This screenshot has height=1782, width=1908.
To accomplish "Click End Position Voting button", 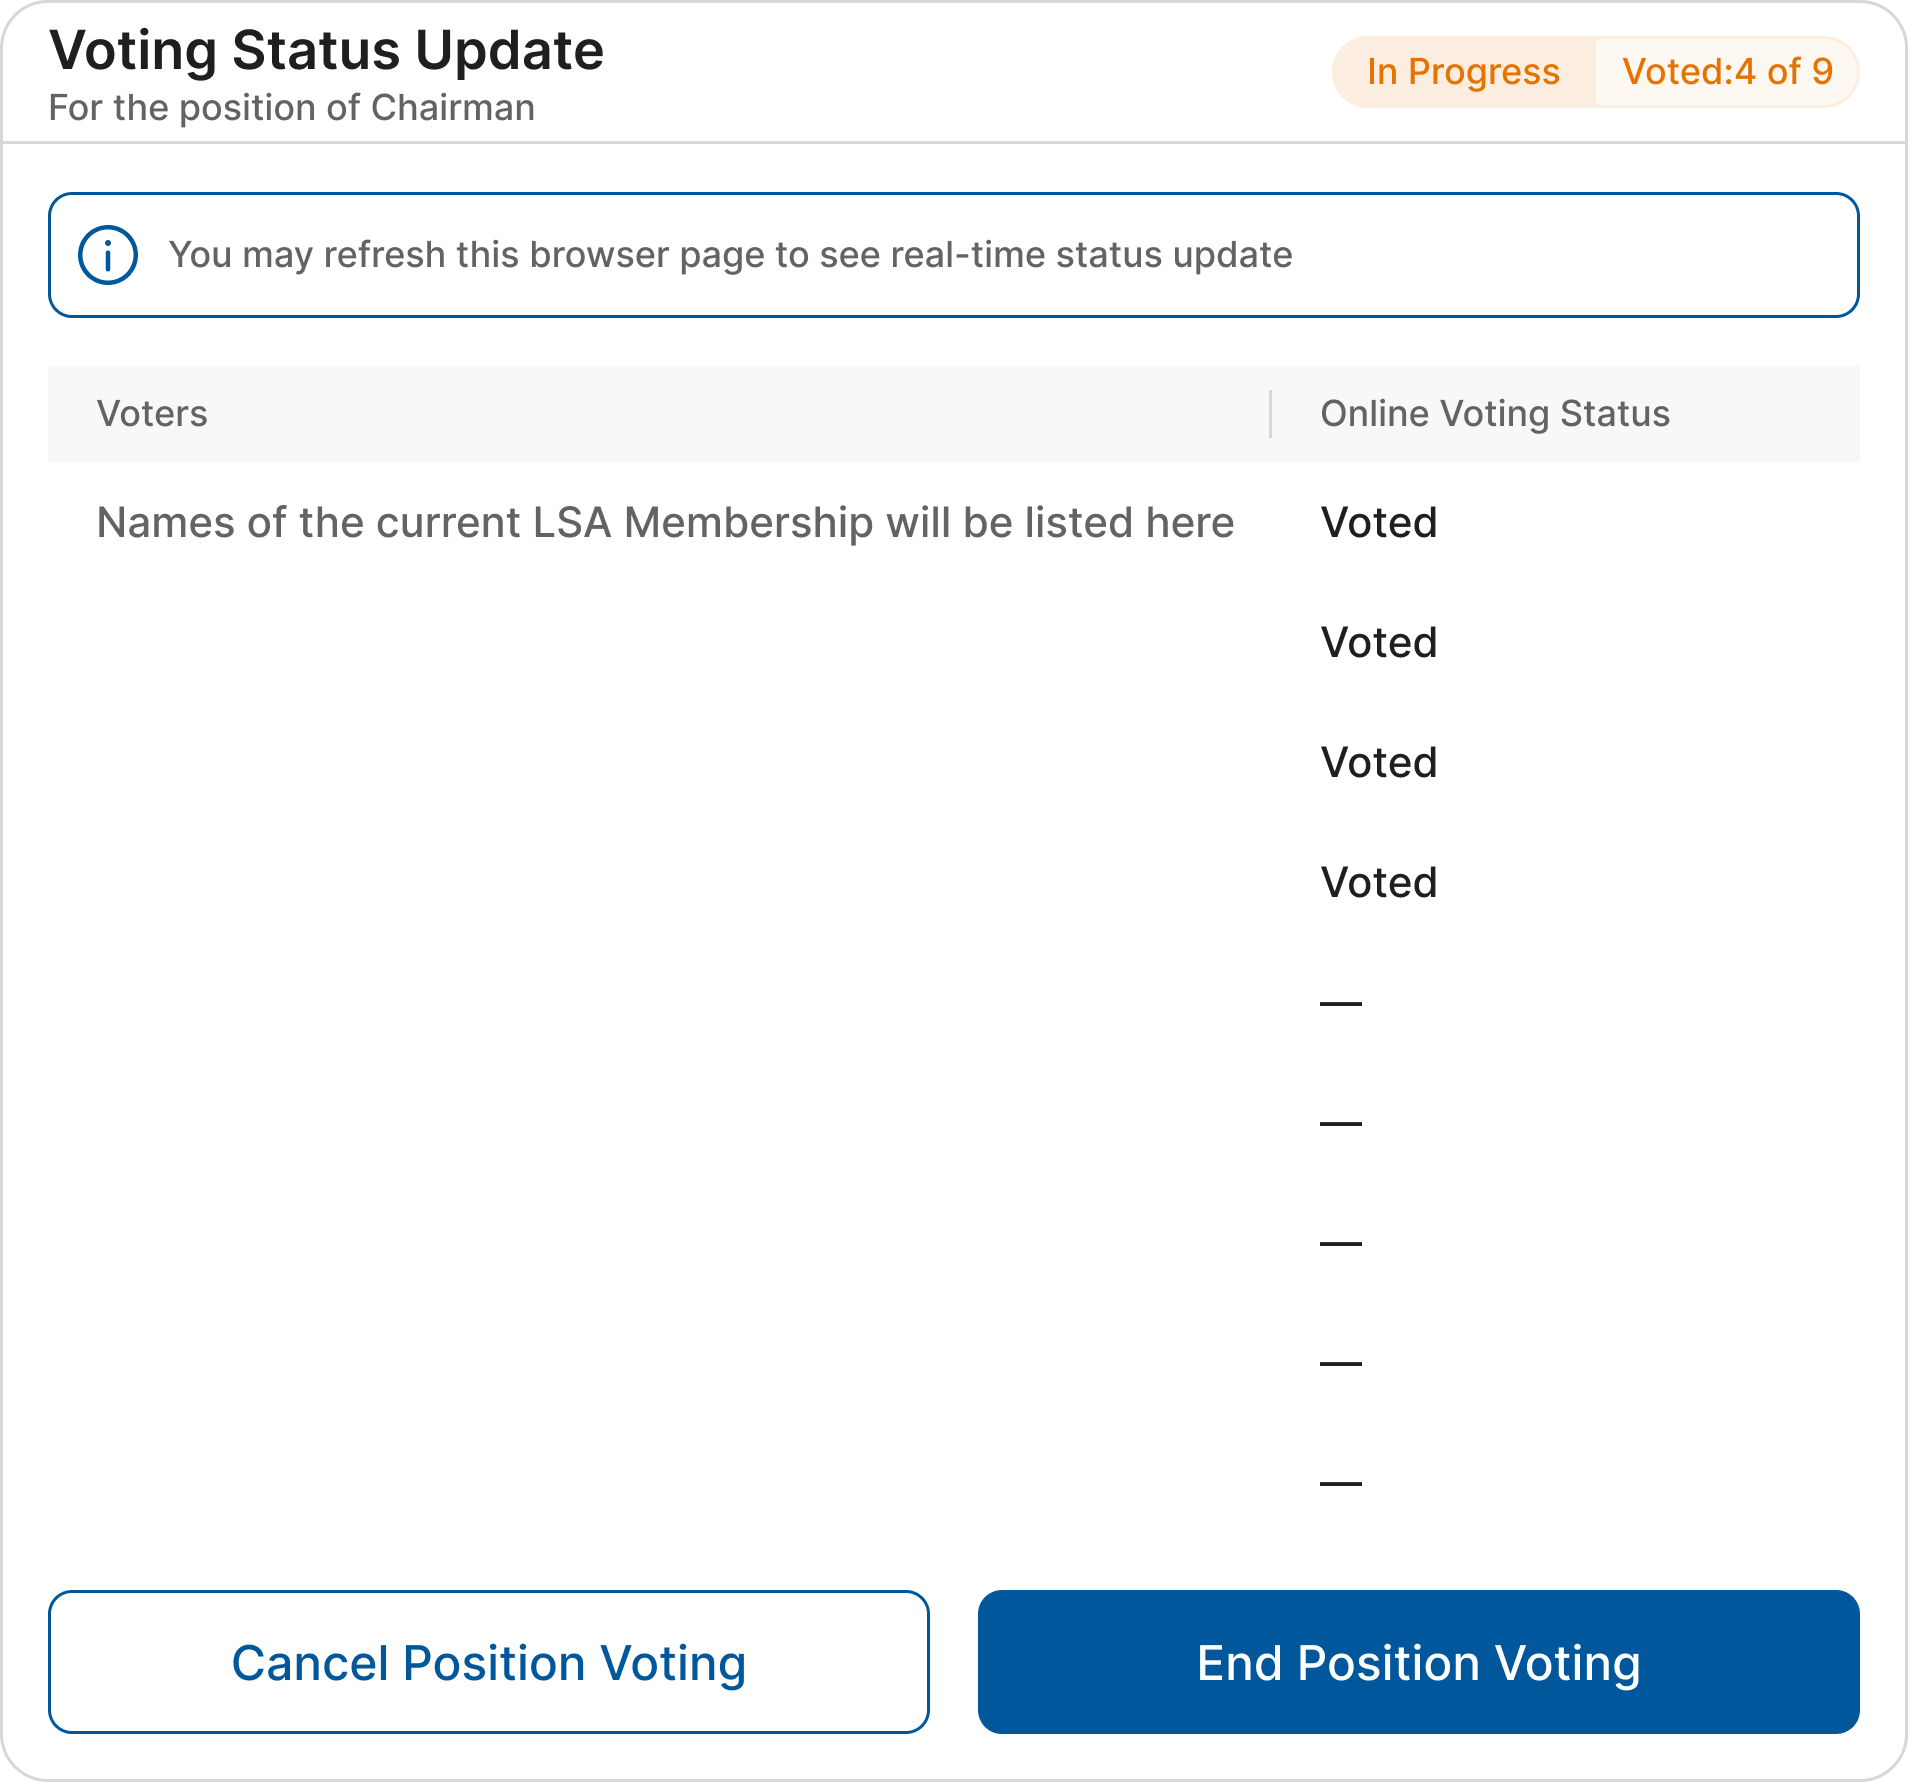I will 1418,1662.
